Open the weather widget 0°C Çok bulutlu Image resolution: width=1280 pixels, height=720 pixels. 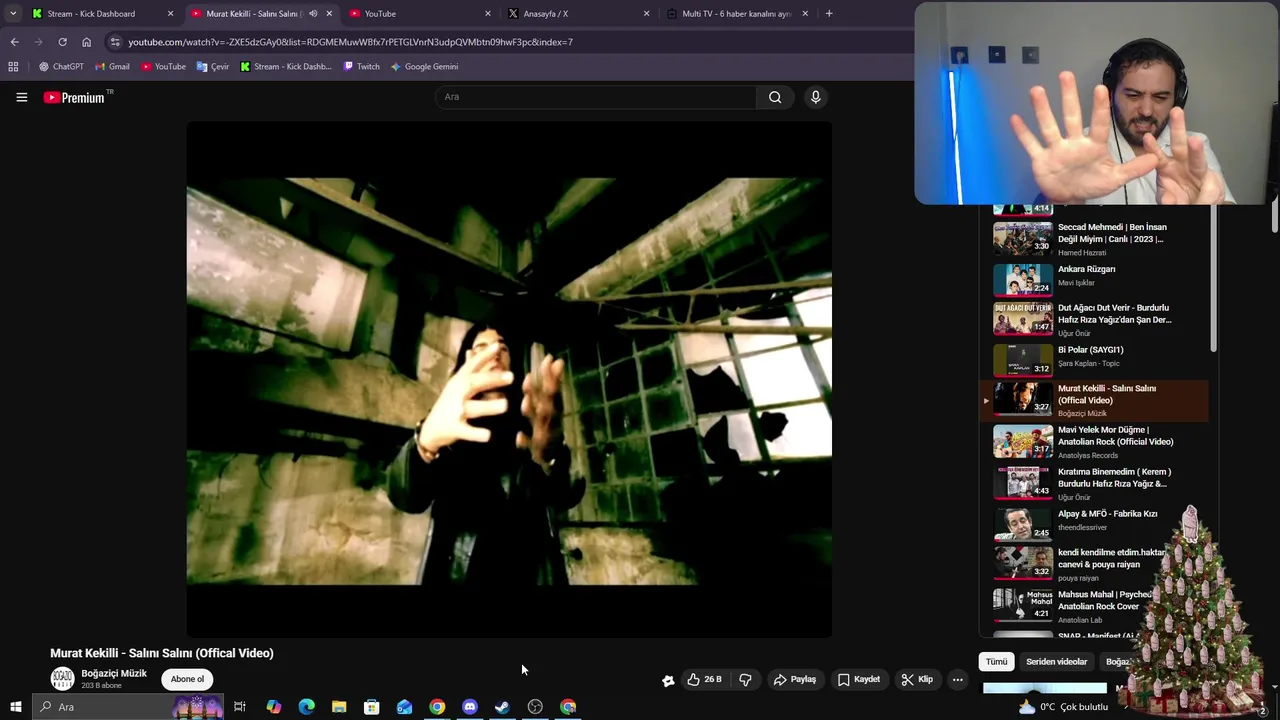click(x=1063, y=707)
